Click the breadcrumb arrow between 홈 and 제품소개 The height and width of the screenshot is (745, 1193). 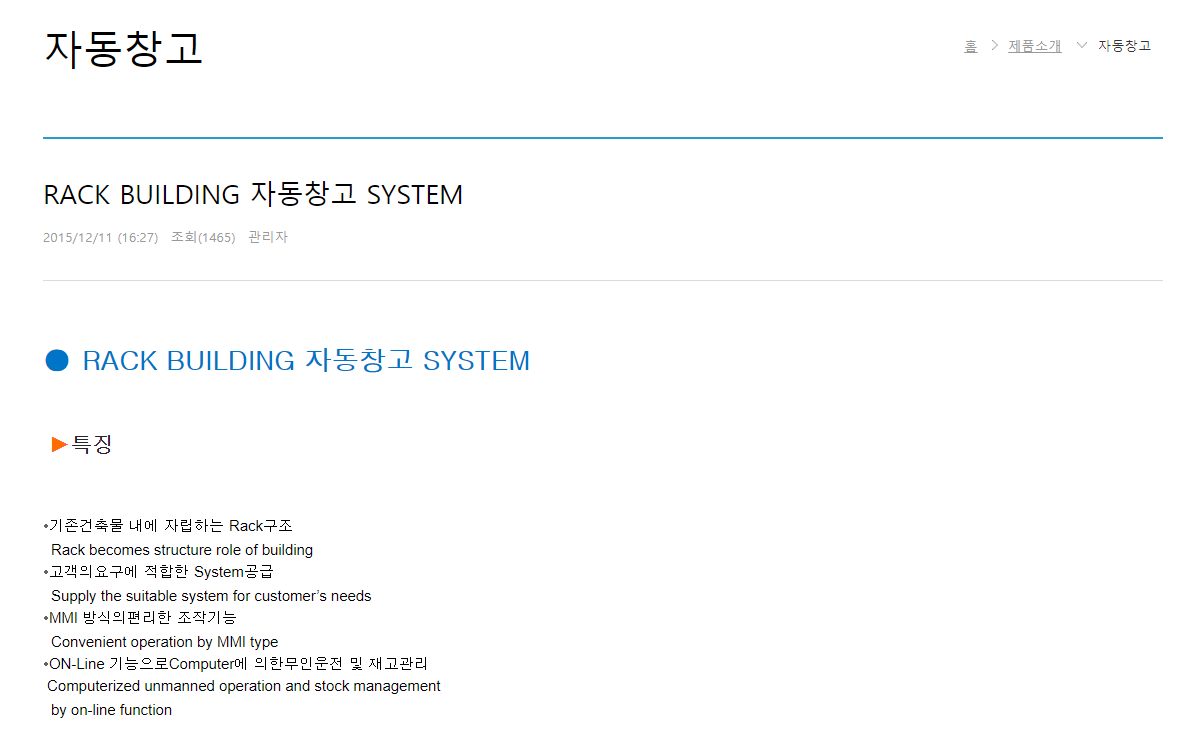tap(994, 45)
